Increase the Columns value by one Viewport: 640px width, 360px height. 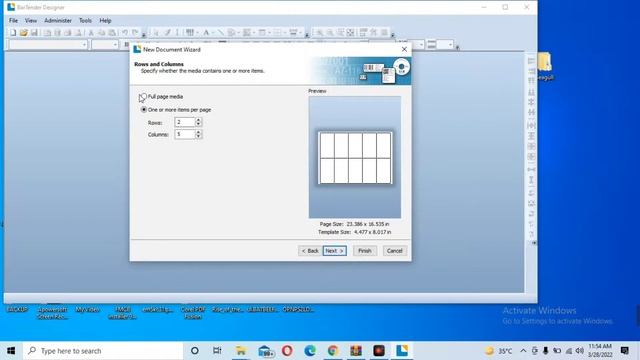(198, 132)
